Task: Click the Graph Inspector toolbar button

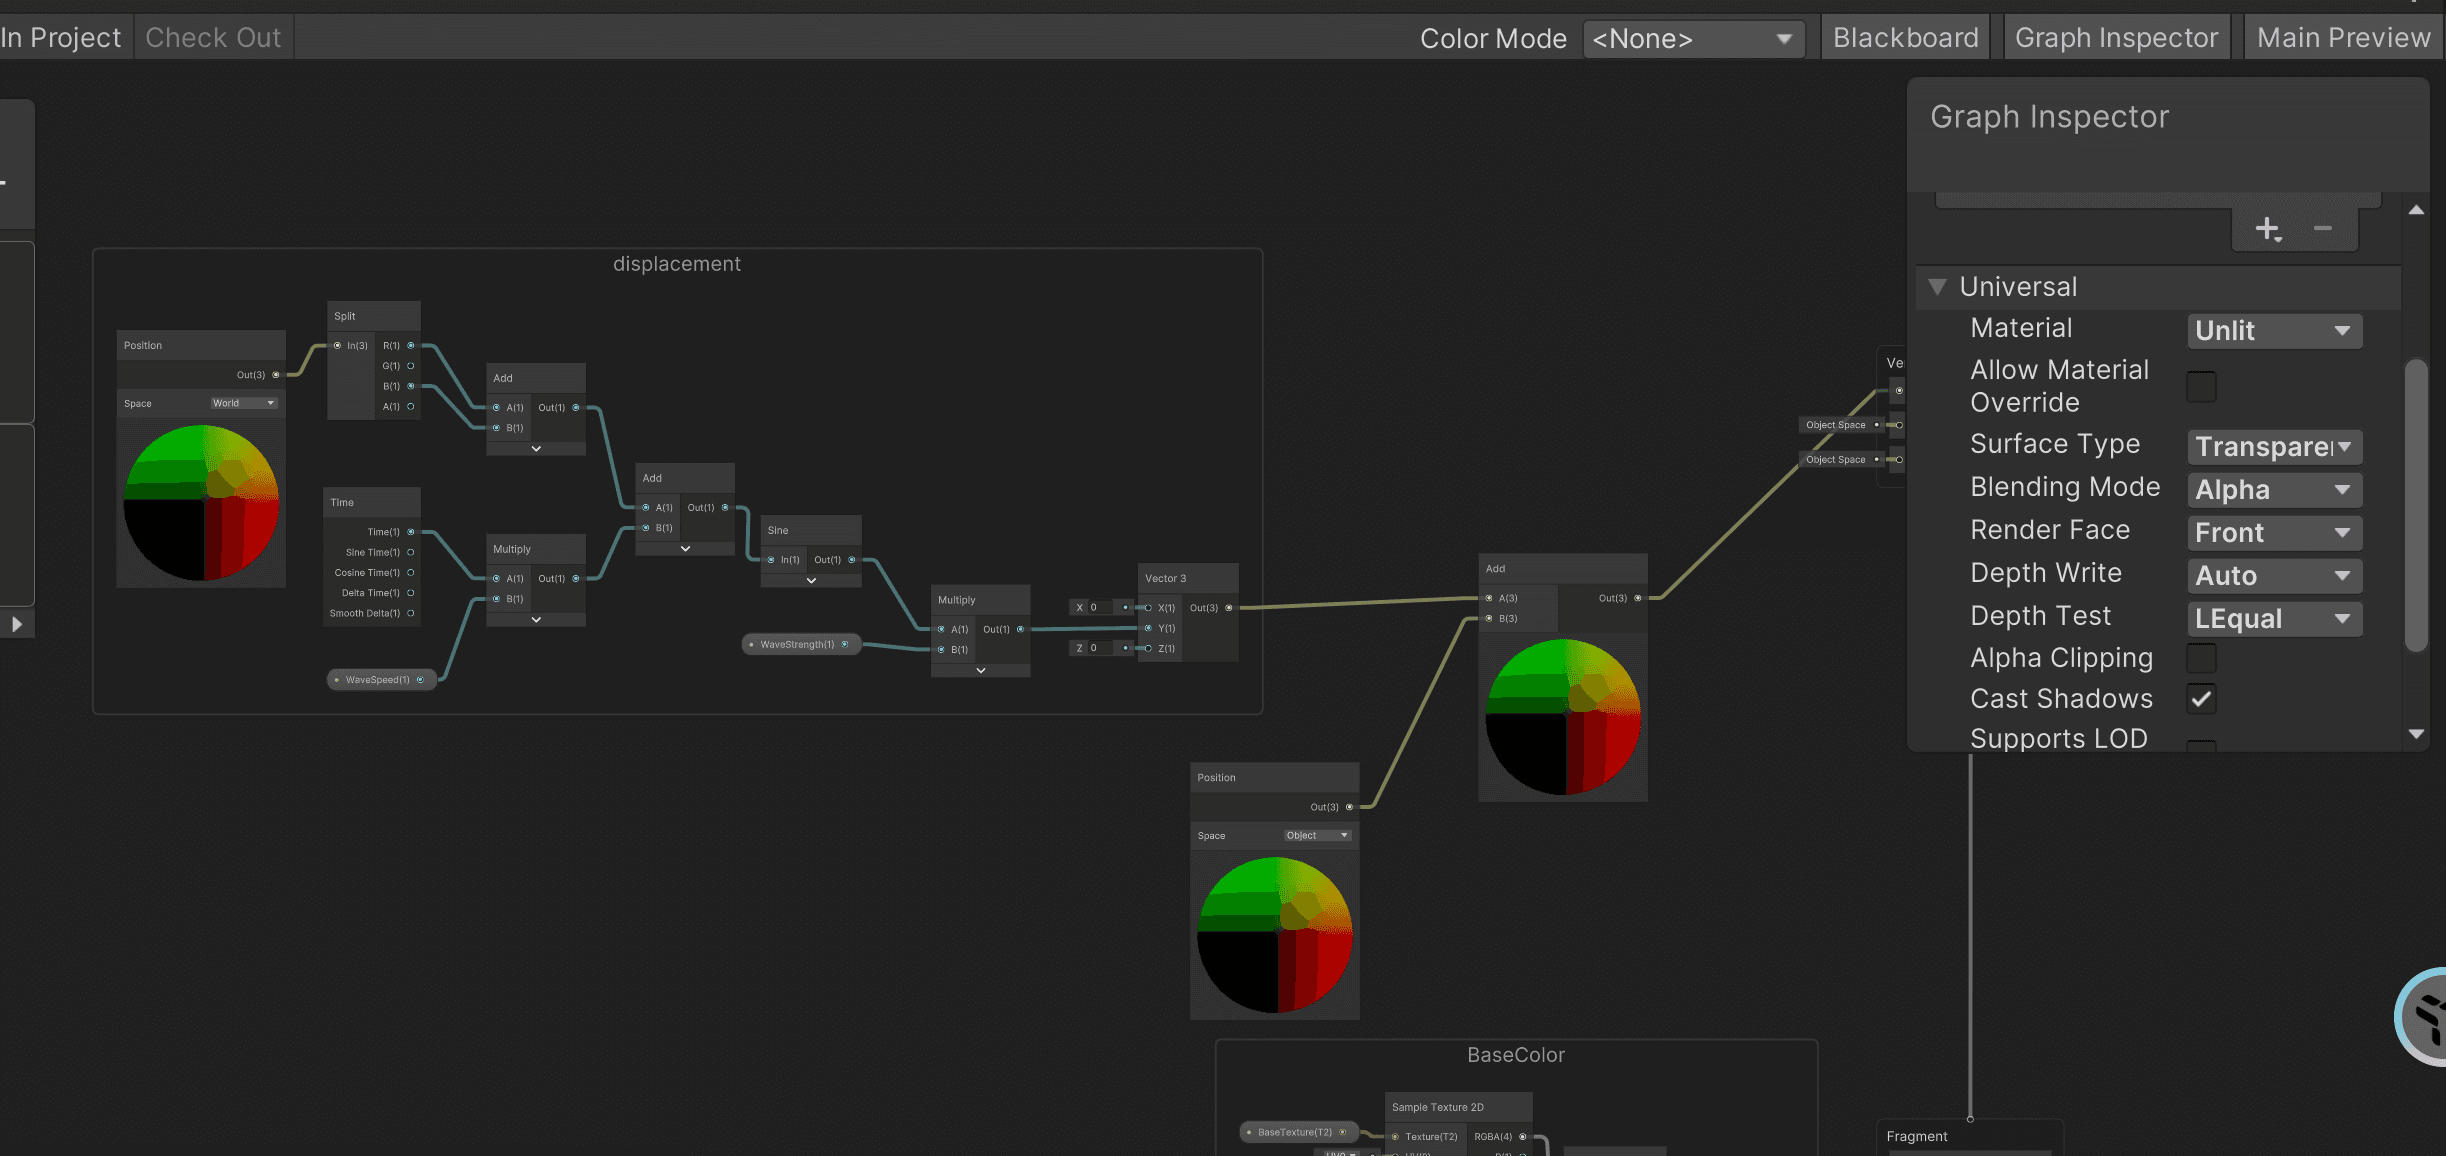Action: (x=2116, y=38)
